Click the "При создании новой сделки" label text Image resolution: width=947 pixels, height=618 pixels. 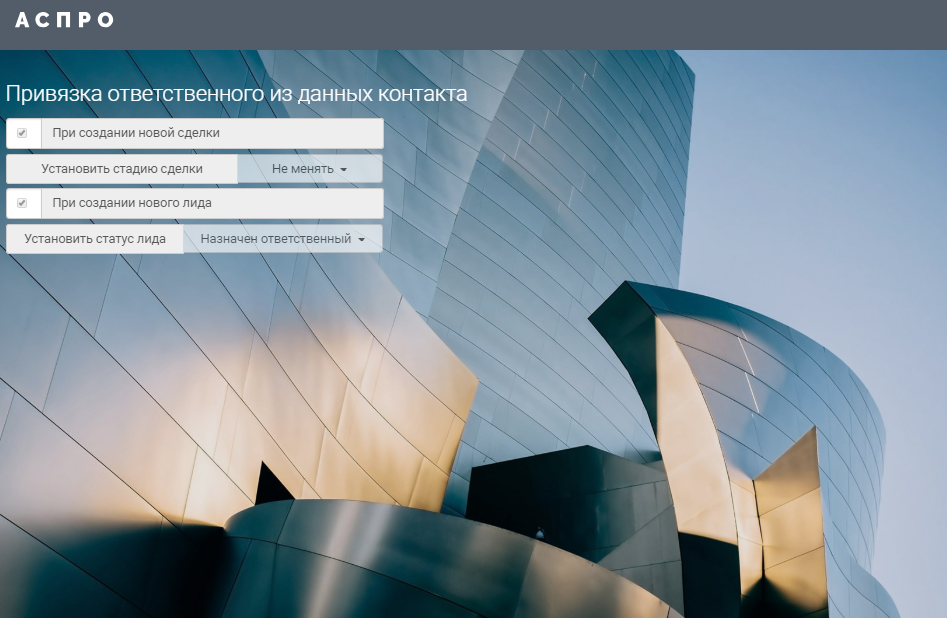pyautogui.click(x=136, y=133)
